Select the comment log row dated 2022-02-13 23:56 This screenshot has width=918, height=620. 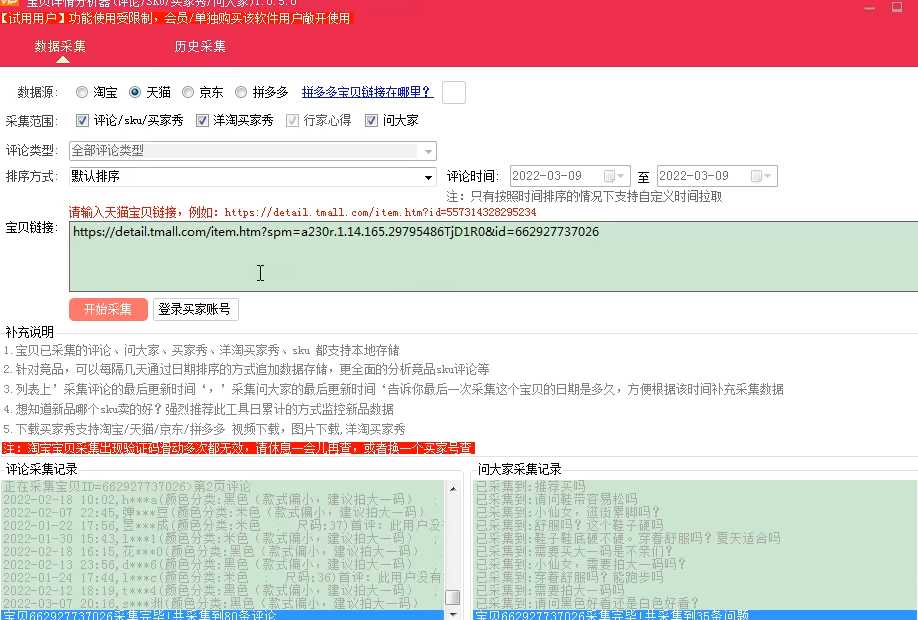pos(222,564)
